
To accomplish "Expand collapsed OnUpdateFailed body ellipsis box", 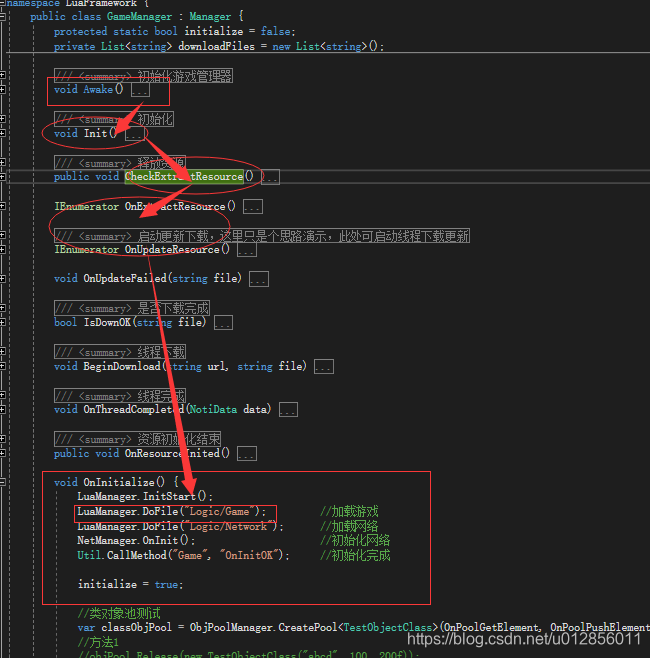I will 259,279.
